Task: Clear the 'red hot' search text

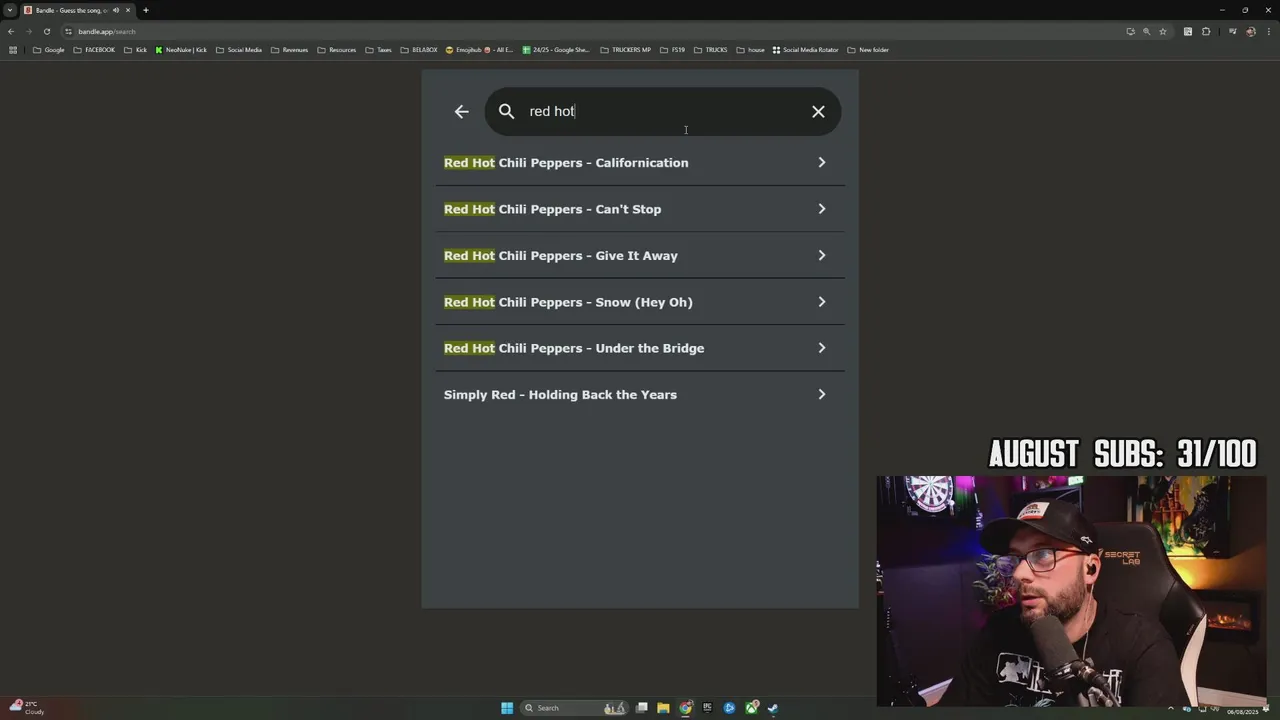Action: coord(818,111)
